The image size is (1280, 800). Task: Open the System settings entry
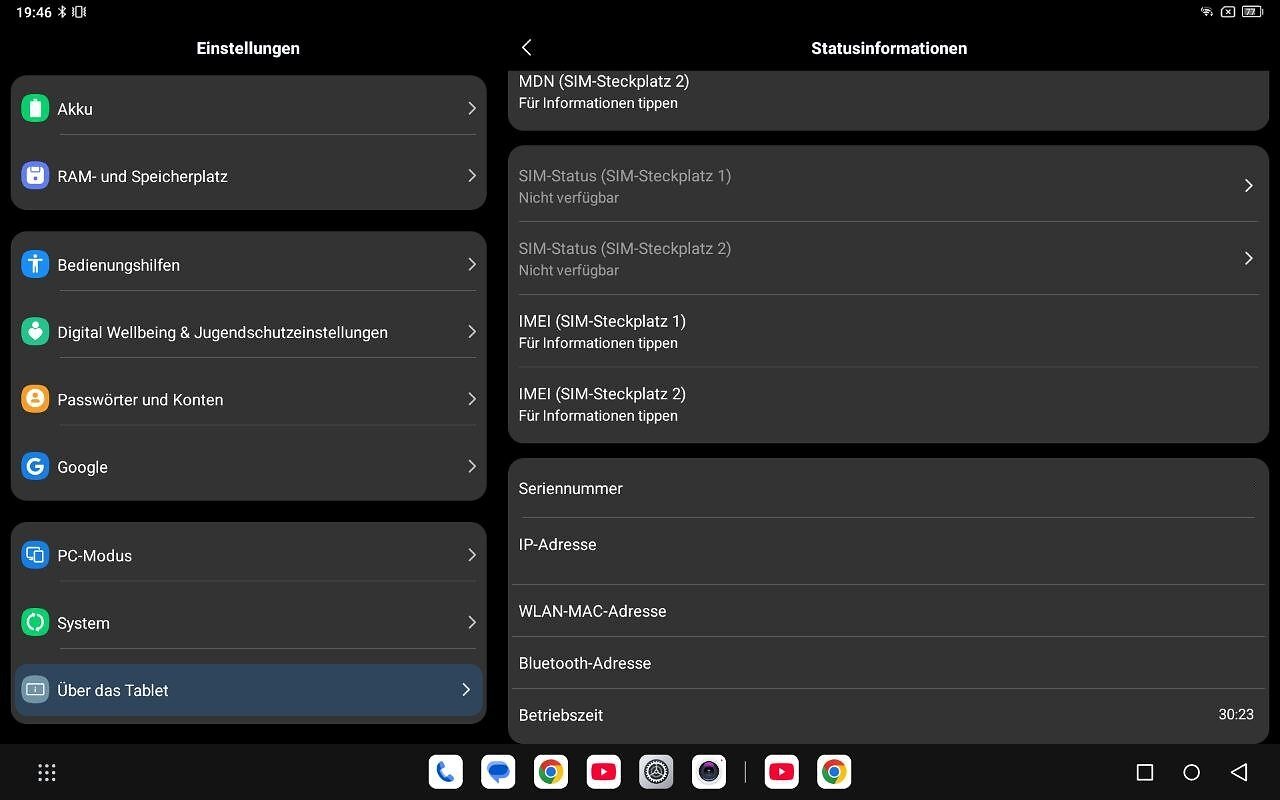248,622
